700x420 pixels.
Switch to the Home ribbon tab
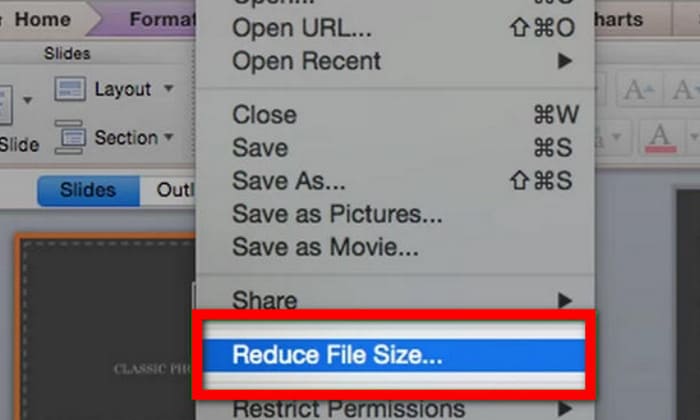[x=42, y=19]
